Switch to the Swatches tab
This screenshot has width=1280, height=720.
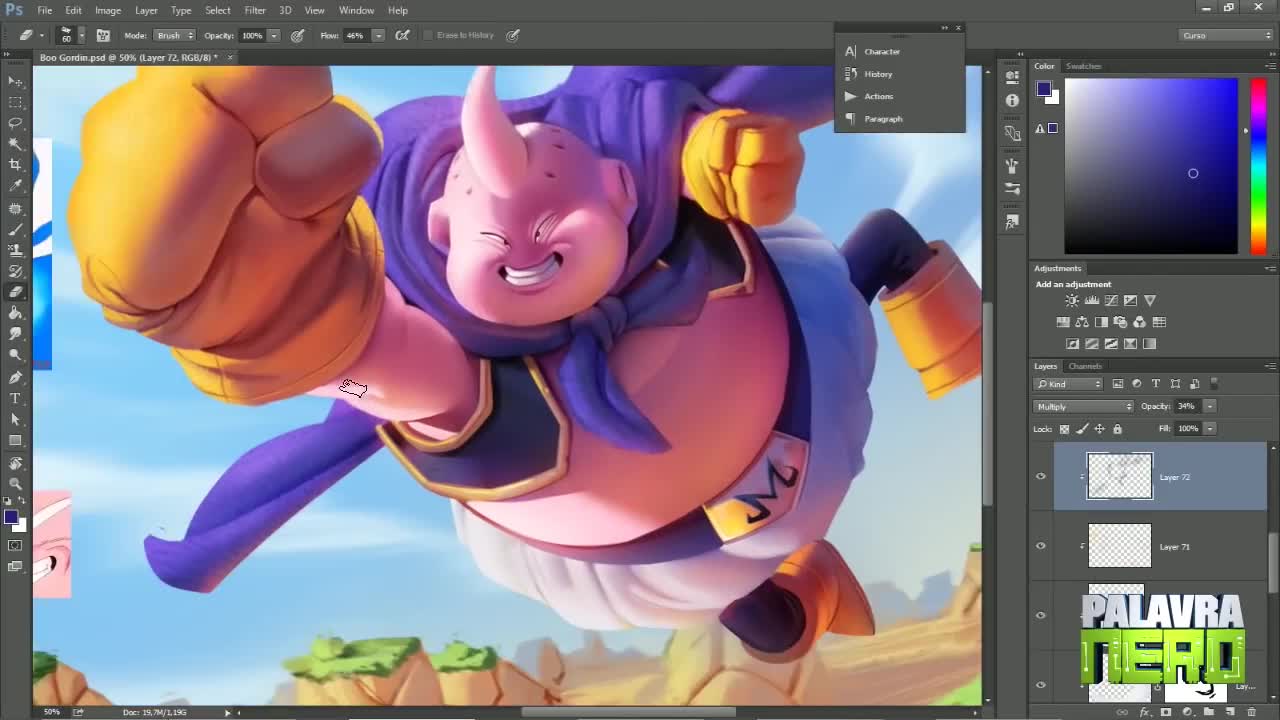[1083, 66]
